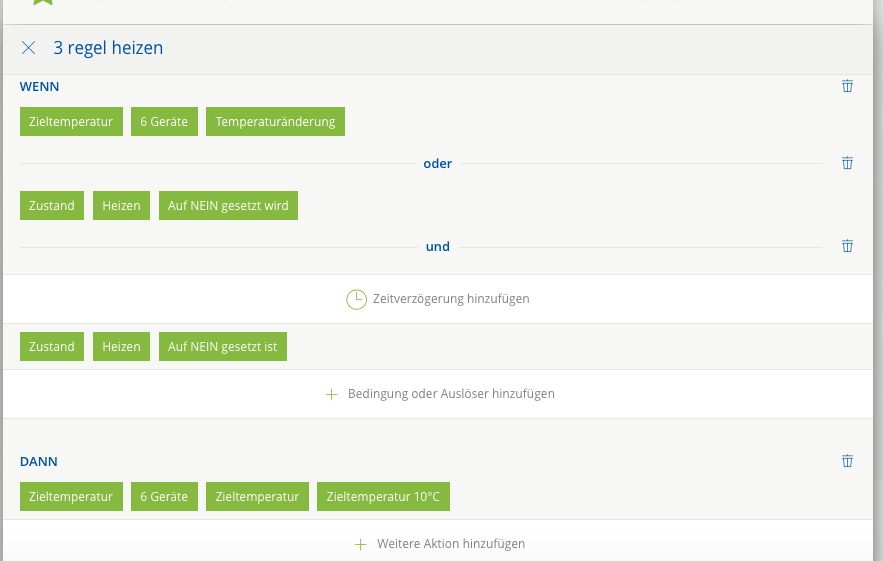Image resolution: width=883 pixels, height=561 pixels.
Task: Click 'Weitere Aktion hinzufügen' link
Action: pos(451,544)
